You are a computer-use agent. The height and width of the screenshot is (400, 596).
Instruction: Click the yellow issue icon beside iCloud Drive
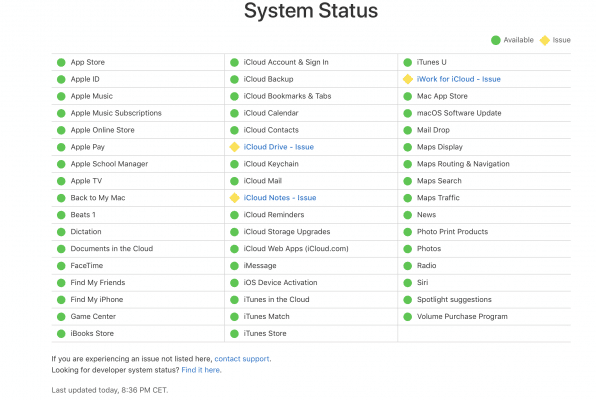tap(235, 147)
